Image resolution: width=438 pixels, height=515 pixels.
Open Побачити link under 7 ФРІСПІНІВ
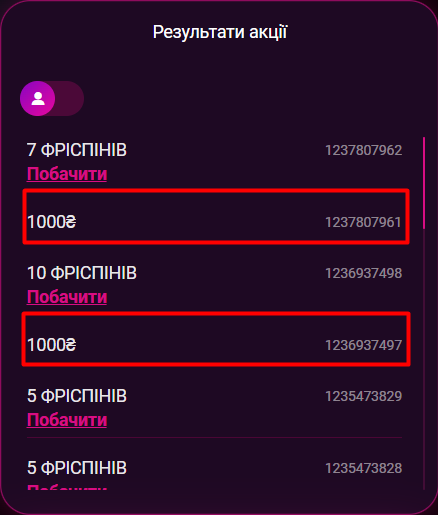pos(67,174)
